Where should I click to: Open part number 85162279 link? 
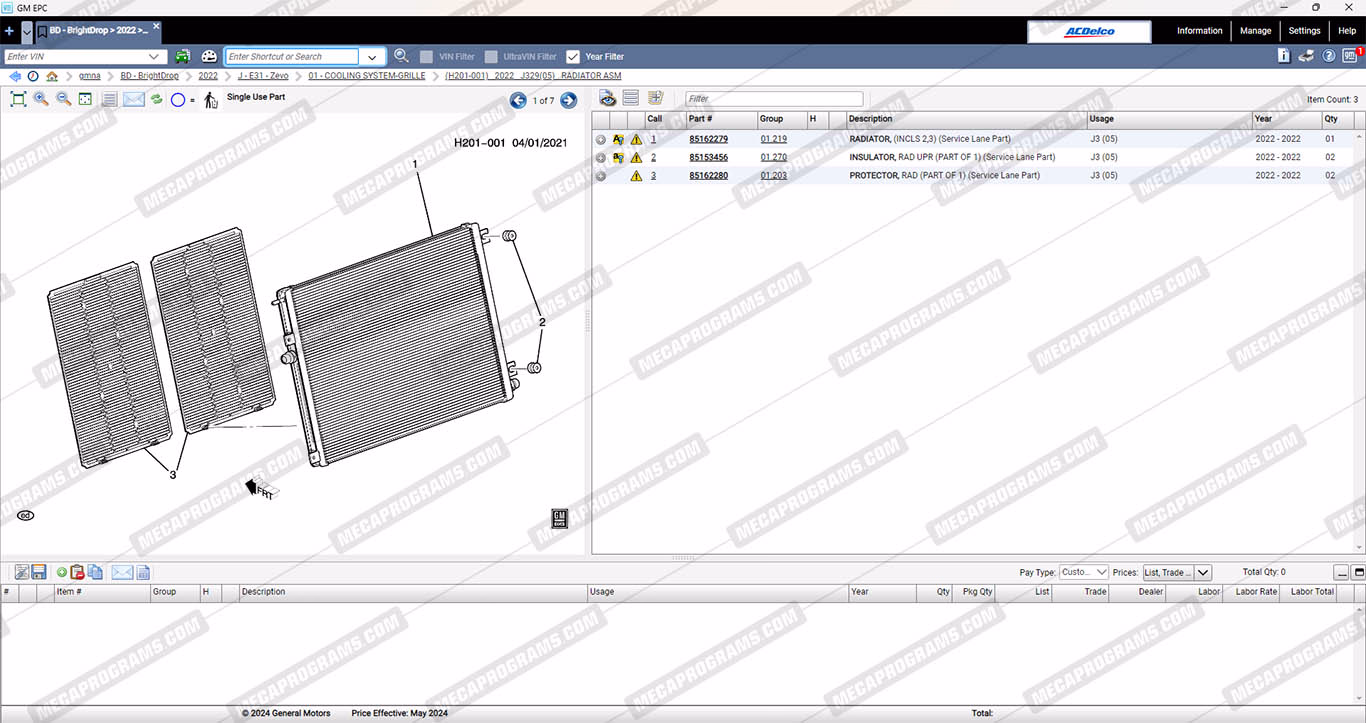pos(708,139)
